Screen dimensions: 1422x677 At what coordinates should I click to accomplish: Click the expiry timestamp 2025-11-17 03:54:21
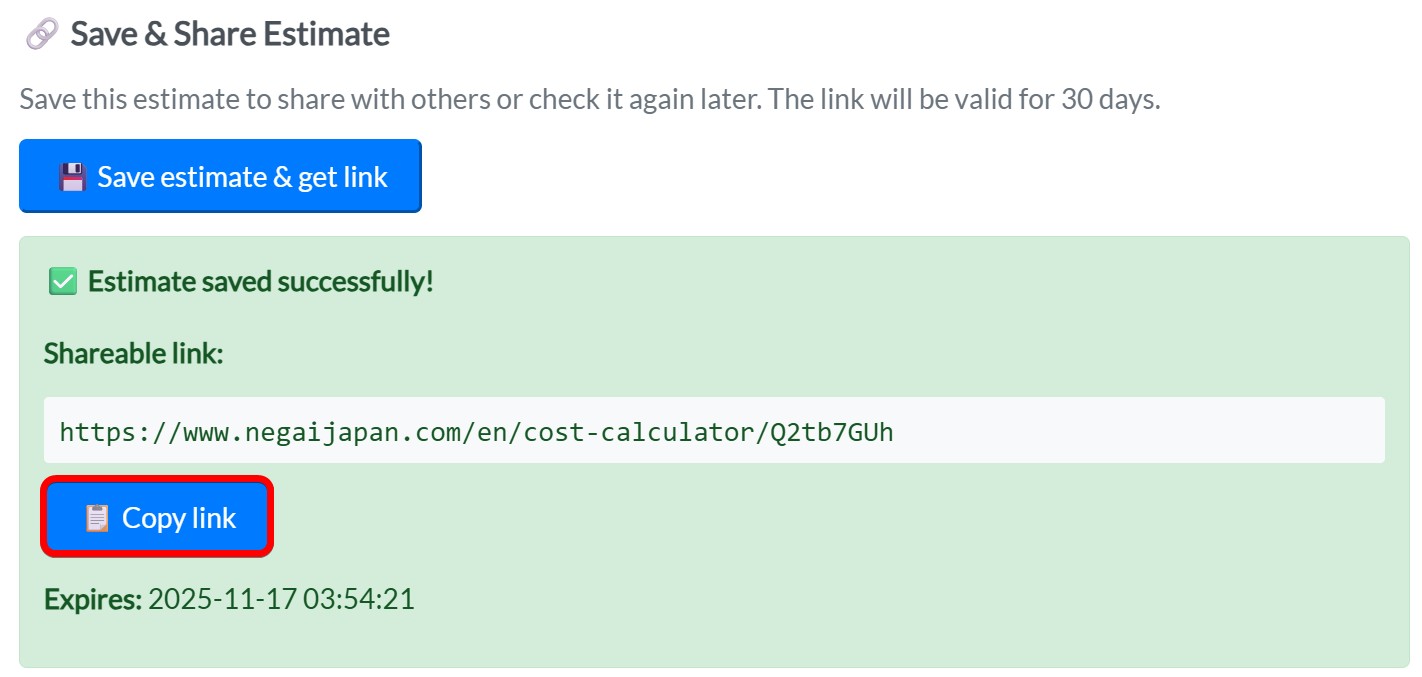click(x=281, y=600)
